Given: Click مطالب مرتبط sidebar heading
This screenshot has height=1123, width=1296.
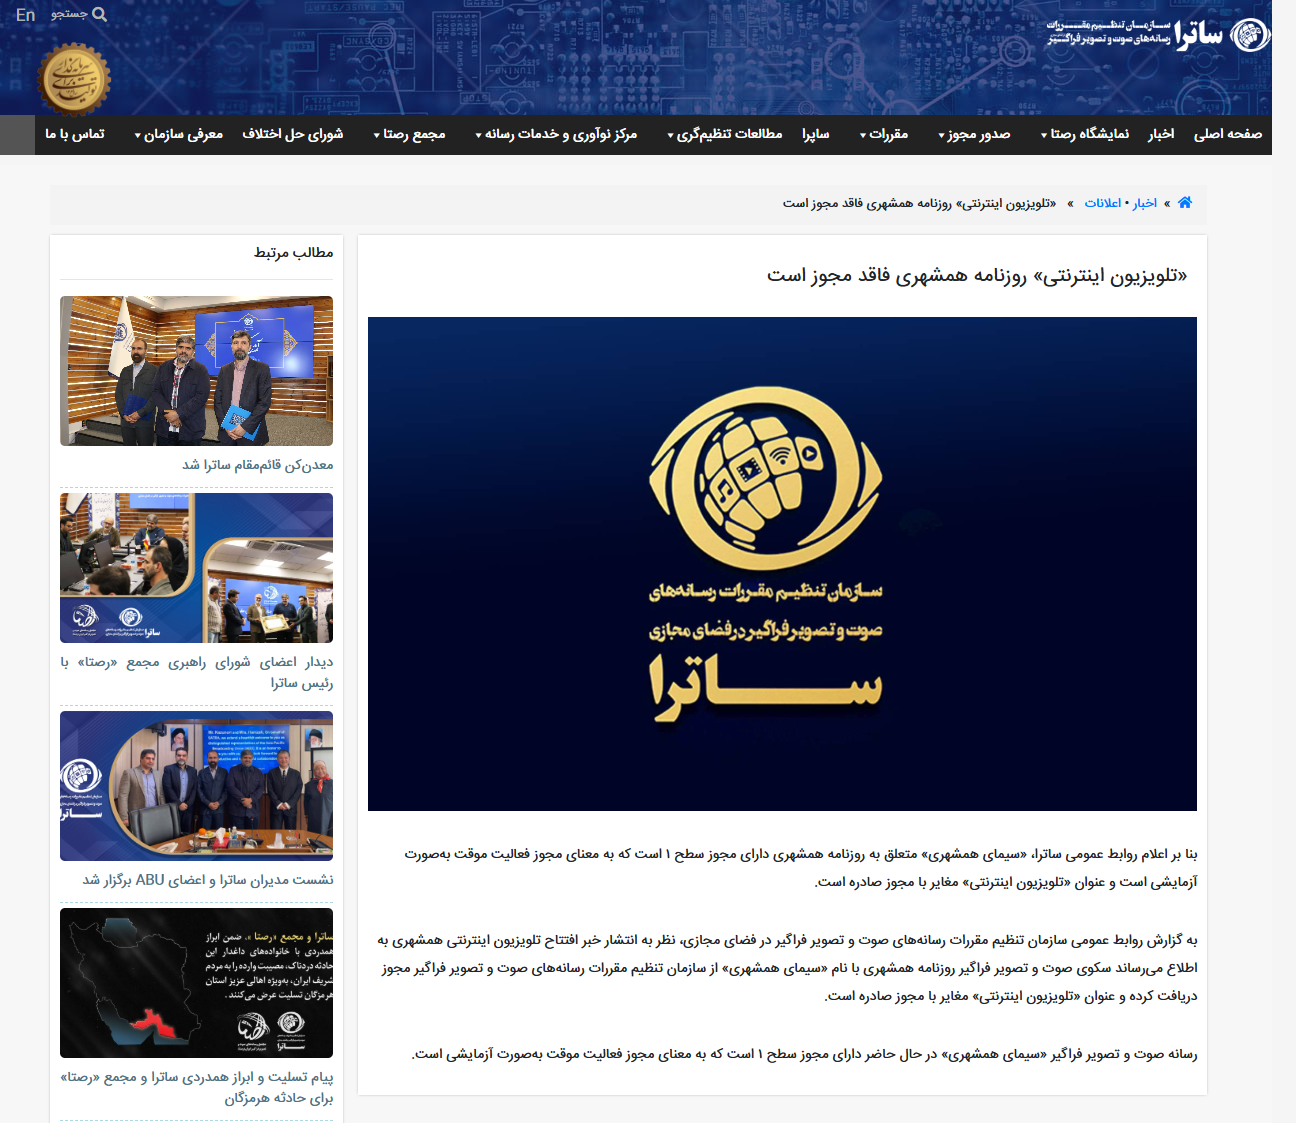Looking at the screenshot, I should (x=293, y=253).
